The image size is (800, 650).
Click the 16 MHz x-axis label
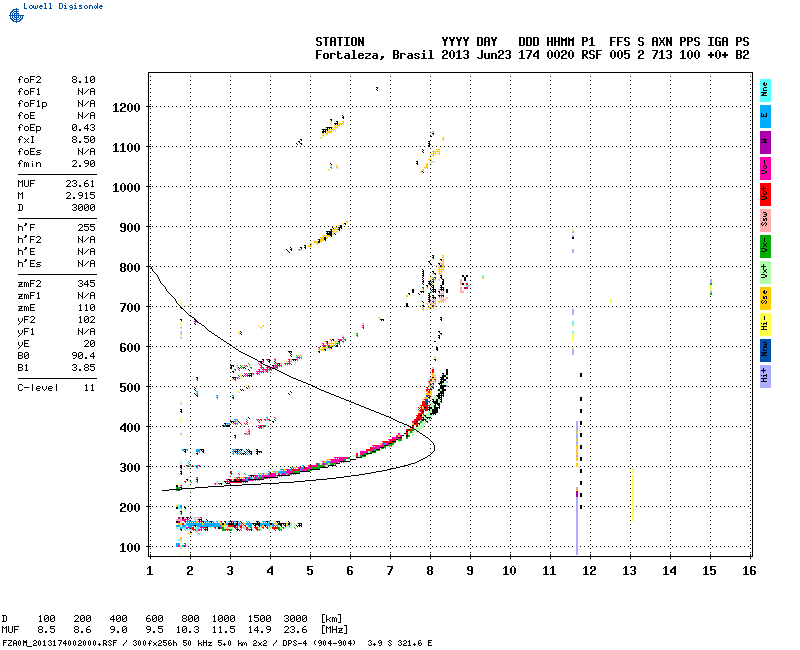(x=749, y=571)
